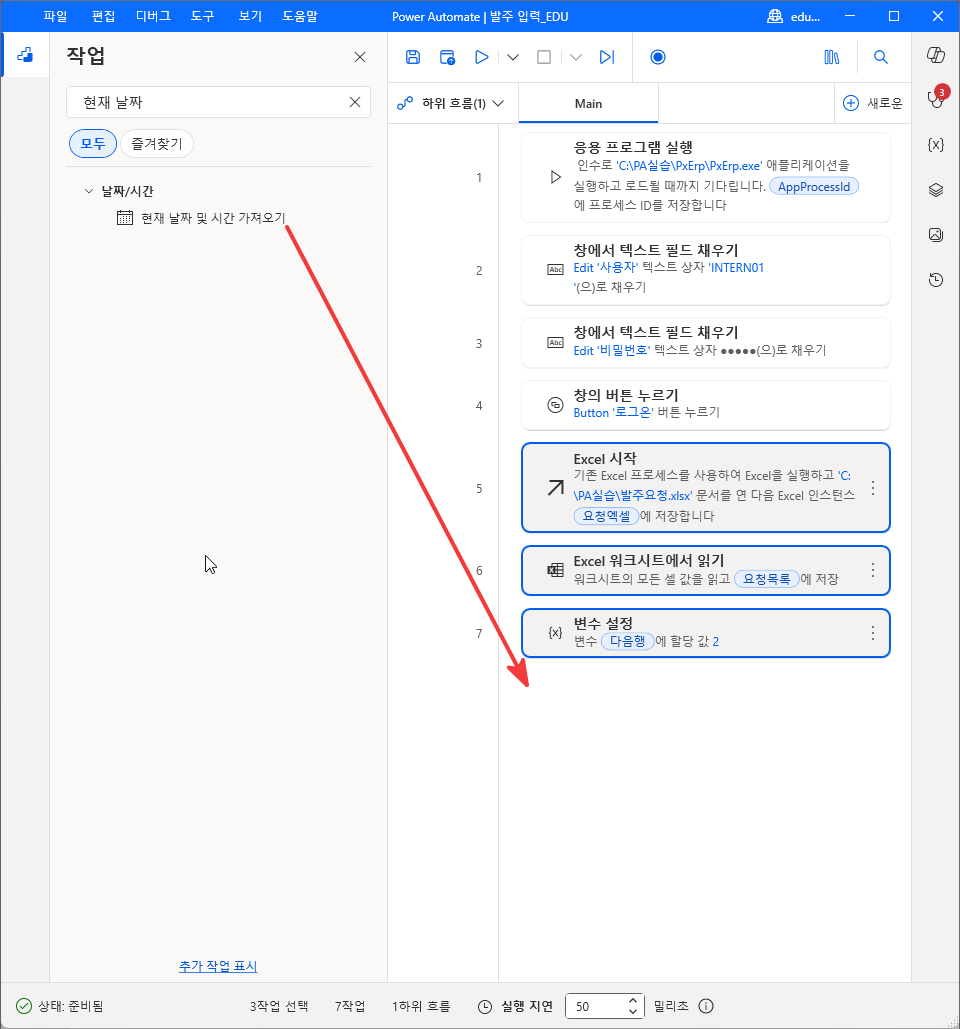Select Excel 워크시트에서 읽기 action

(x=705, y=570)
